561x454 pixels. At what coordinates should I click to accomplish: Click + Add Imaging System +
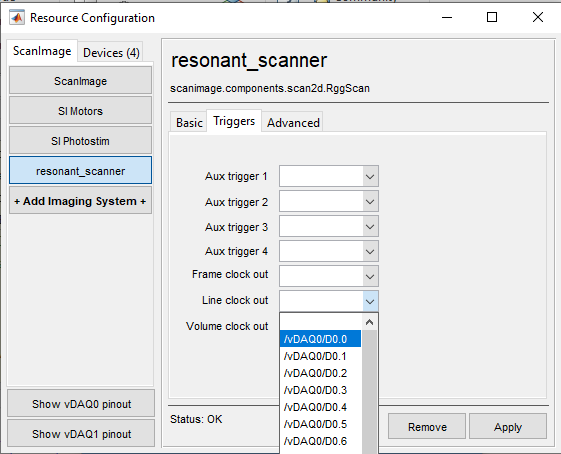81,201
